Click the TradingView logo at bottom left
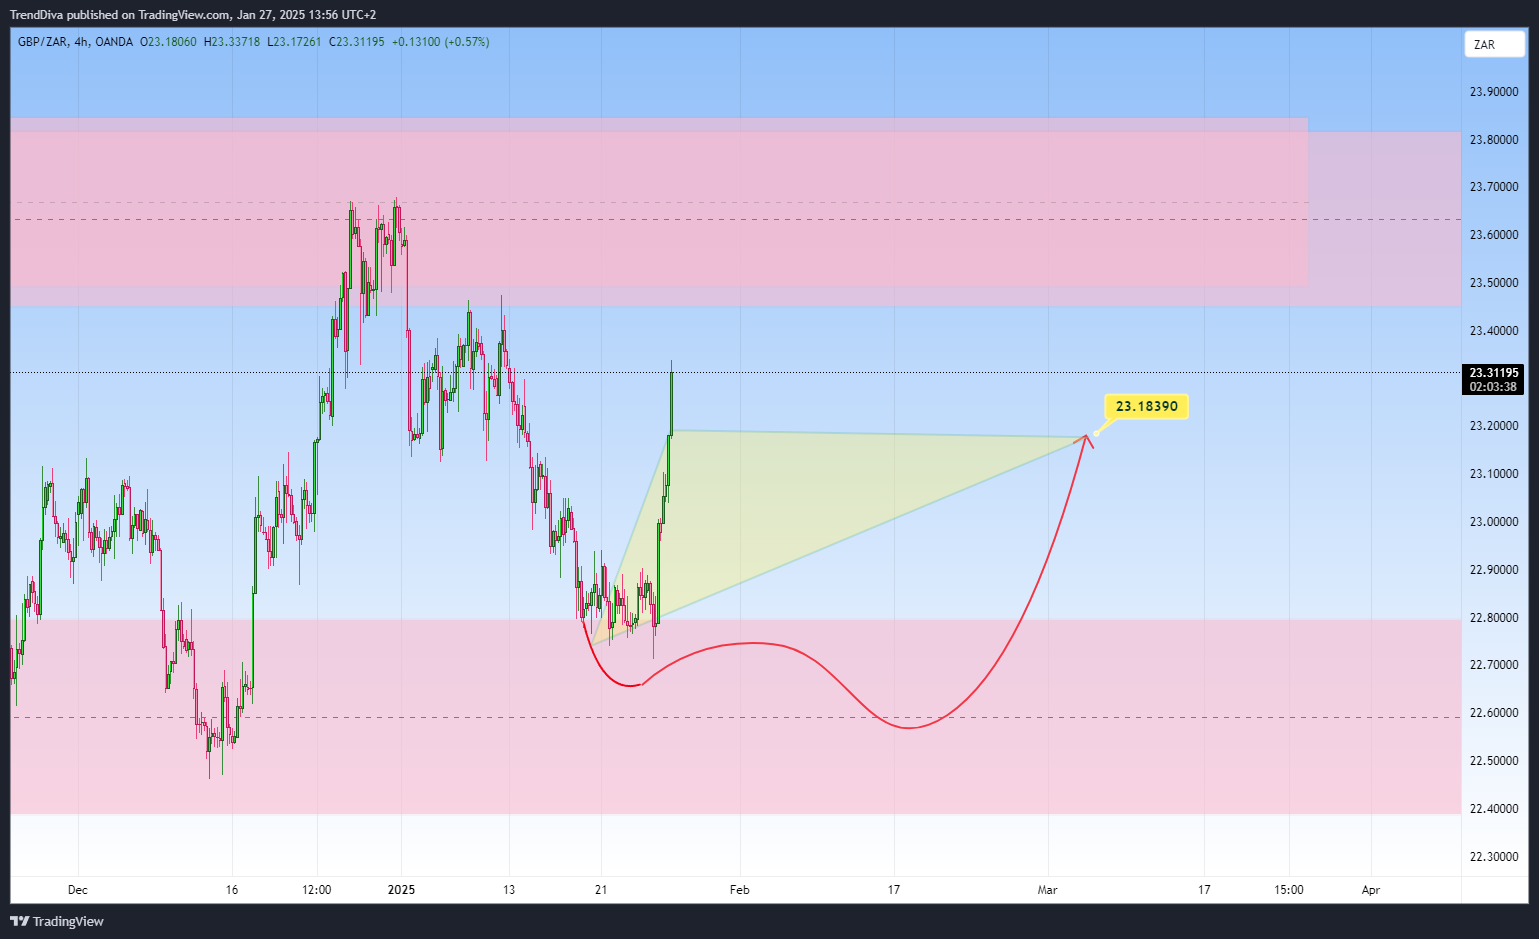The width and height of the screenshot is (1539, 939). 57,921
